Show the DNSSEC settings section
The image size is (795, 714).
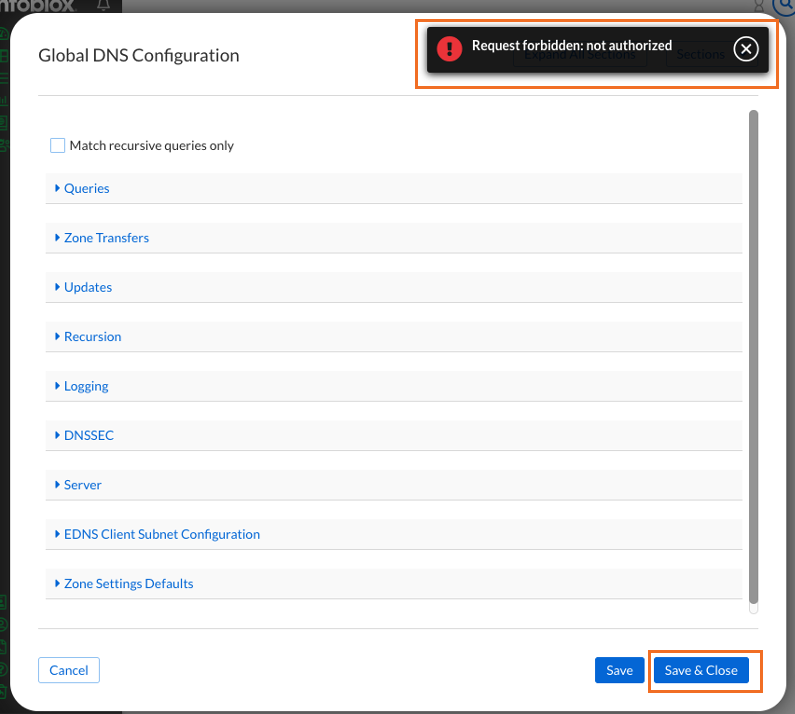click(x=88, y=436)
